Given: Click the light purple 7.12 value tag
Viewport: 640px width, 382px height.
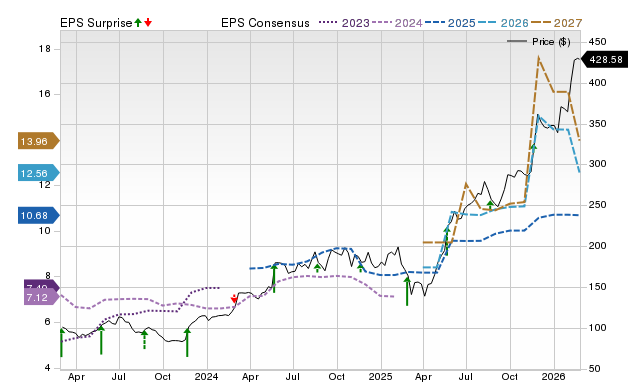Looking at the screenshot, I should tap(41, 297).
